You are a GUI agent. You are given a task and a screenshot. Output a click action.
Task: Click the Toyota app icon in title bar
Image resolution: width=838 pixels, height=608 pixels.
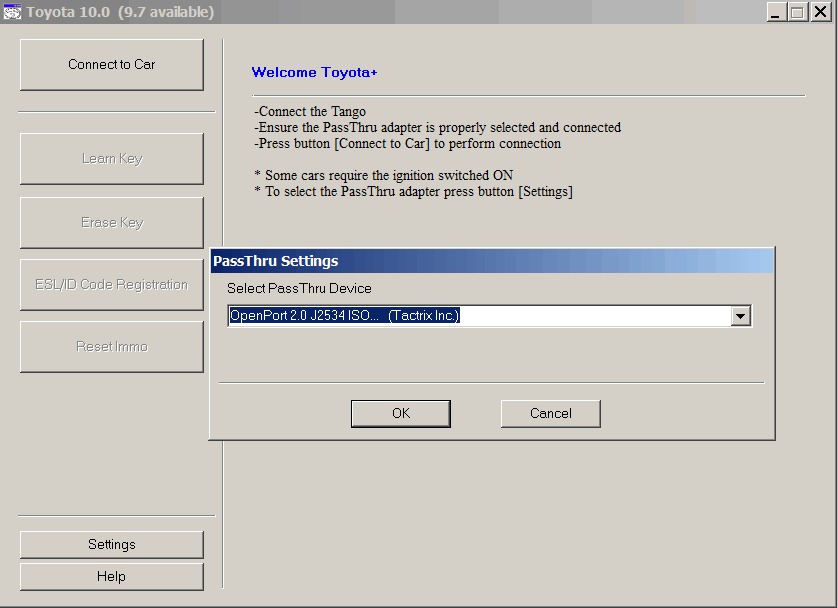tap(12, 12)
